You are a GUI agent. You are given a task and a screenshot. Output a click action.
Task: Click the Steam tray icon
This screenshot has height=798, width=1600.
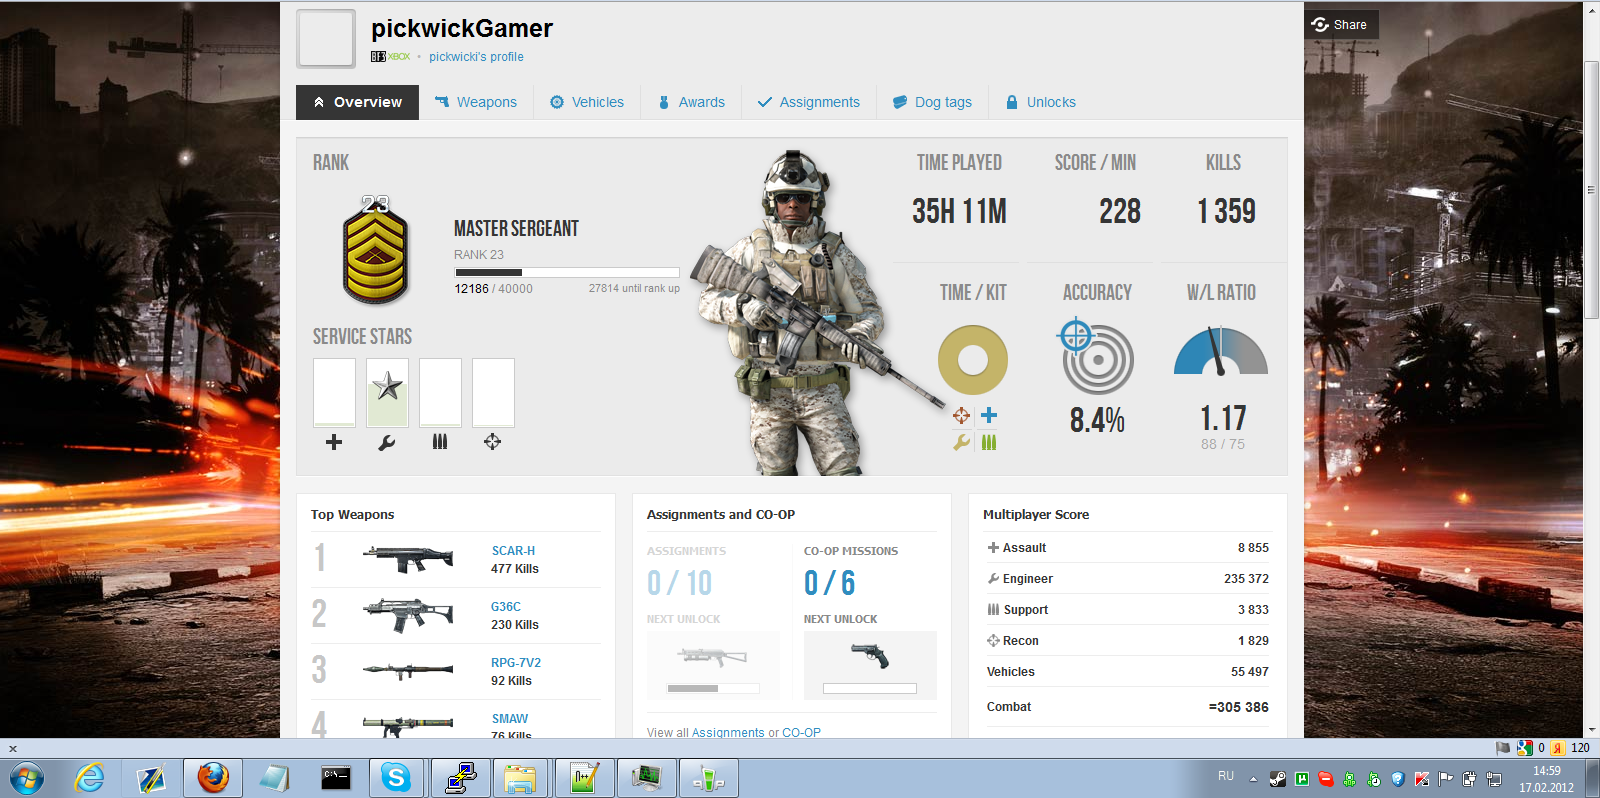(1278, 779)
